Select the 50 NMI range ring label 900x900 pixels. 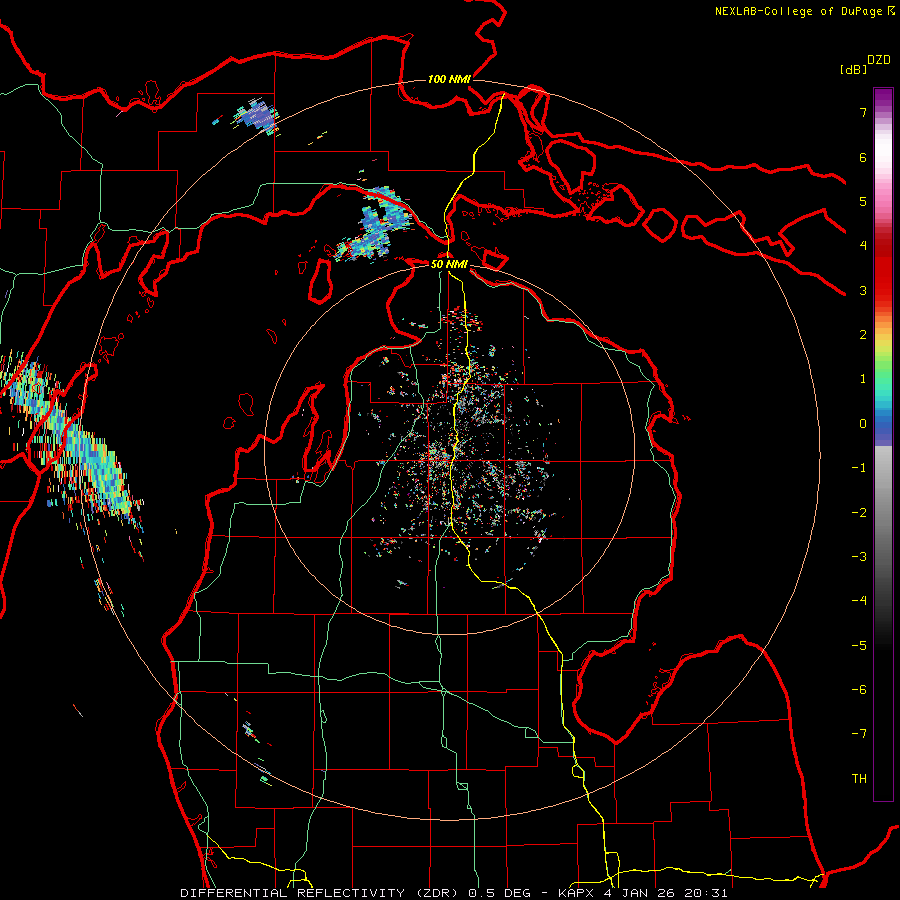[x=449, y=264]
